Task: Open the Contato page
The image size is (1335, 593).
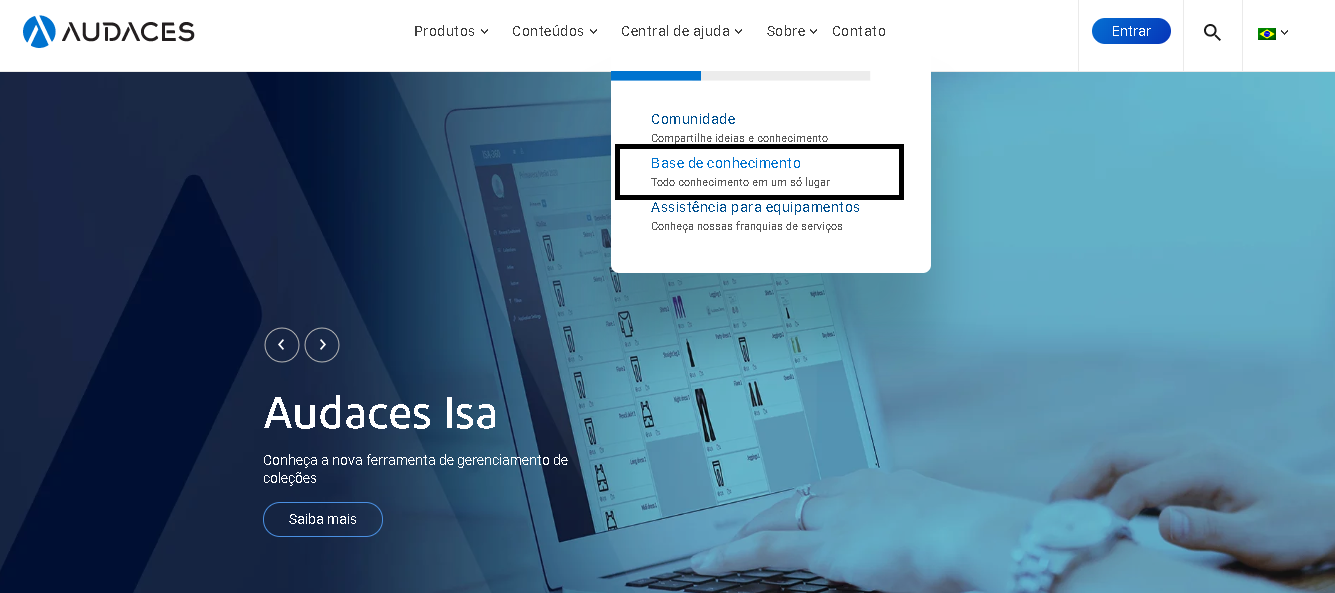Action: tap(859, 31)
